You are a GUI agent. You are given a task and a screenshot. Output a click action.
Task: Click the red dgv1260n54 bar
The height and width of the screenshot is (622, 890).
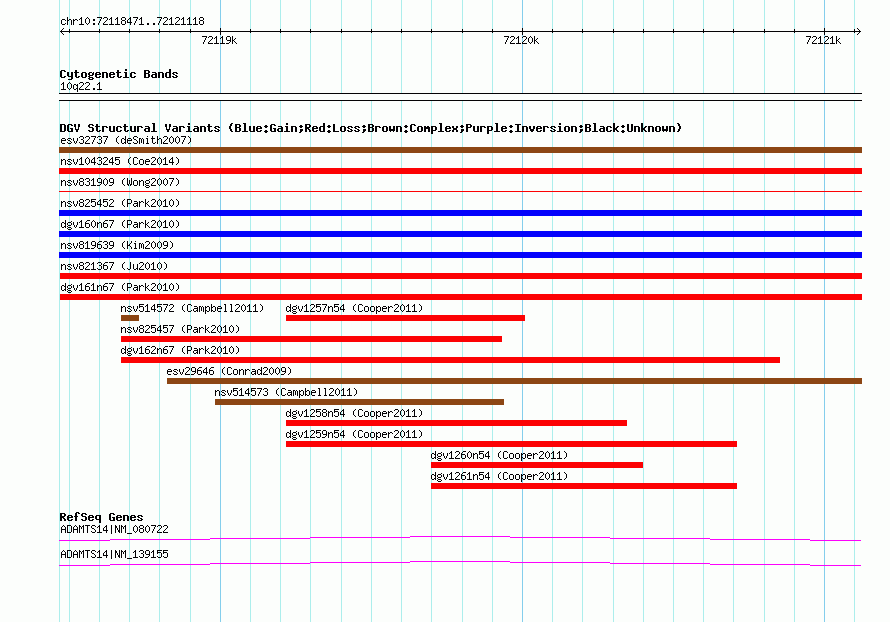click(x=537, y=465)
